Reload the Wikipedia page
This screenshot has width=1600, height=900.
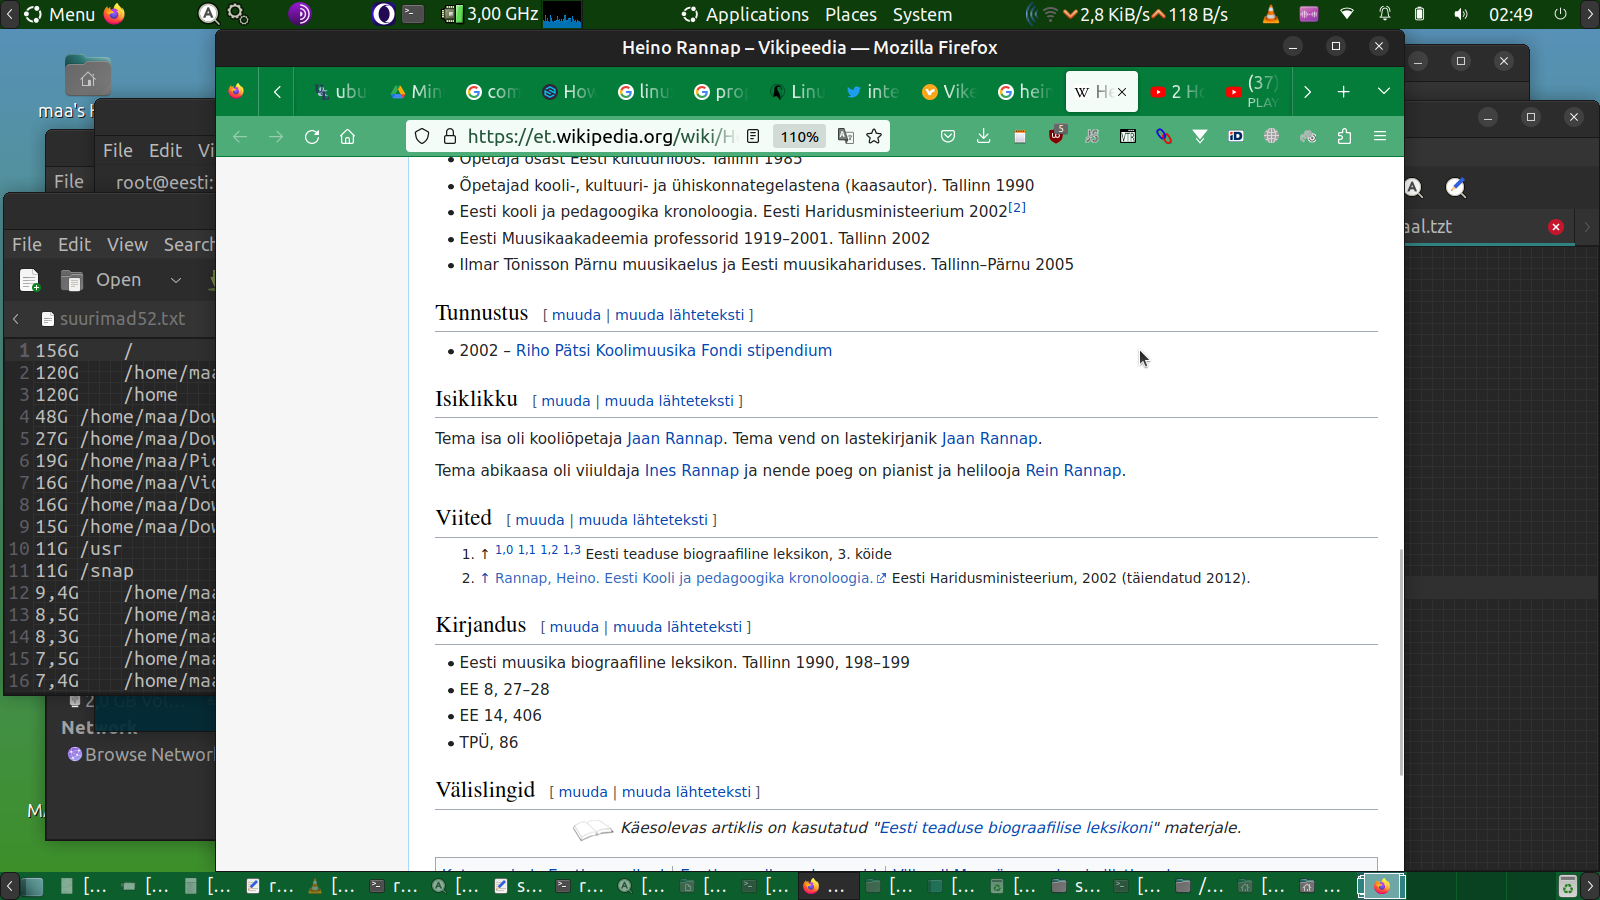click(x=312, y=136)
